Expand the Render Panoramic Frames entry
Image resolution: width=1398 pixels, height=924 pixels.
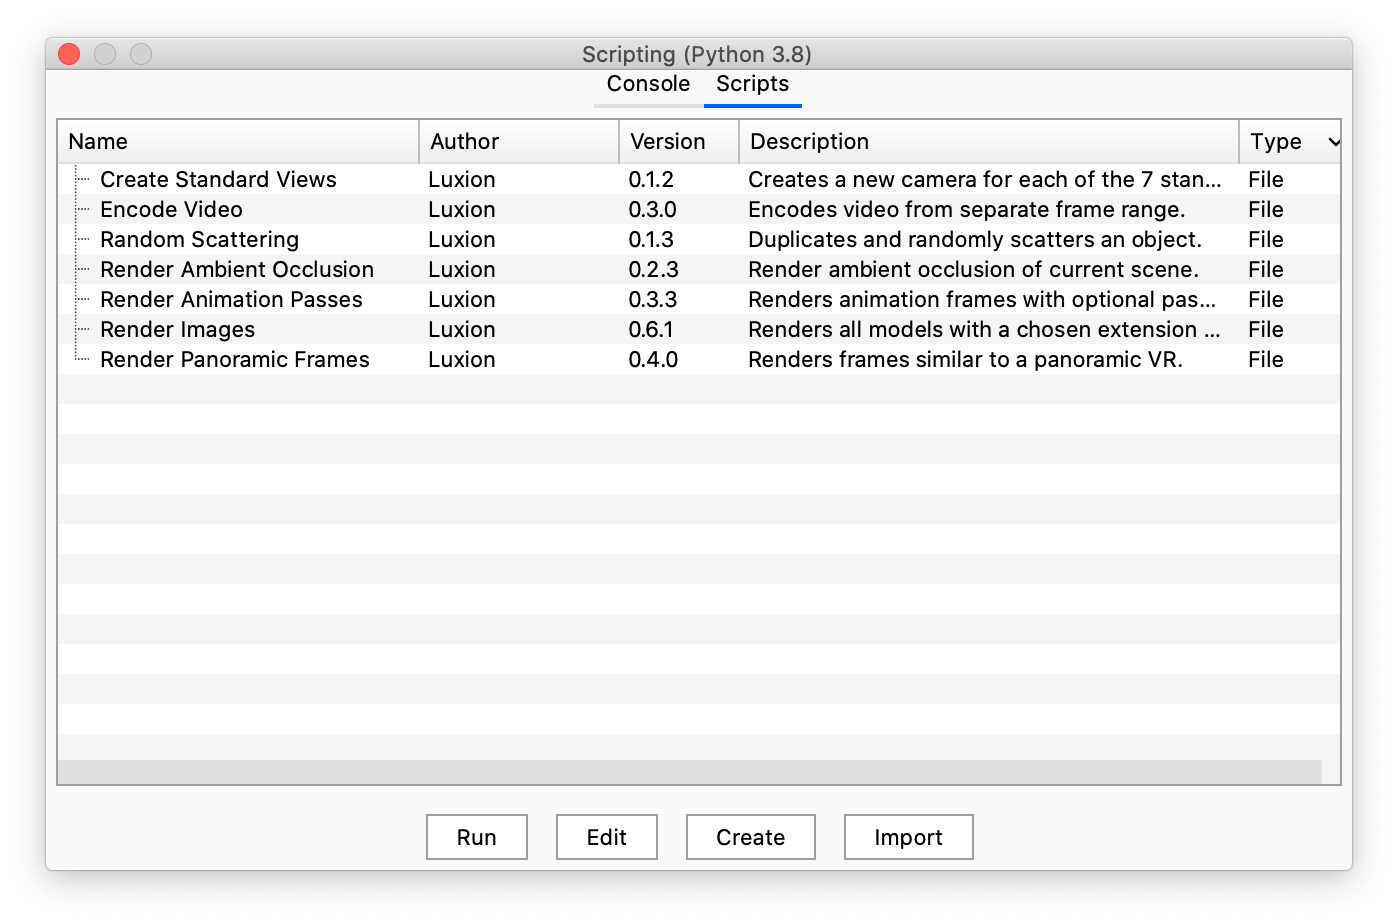82,359
